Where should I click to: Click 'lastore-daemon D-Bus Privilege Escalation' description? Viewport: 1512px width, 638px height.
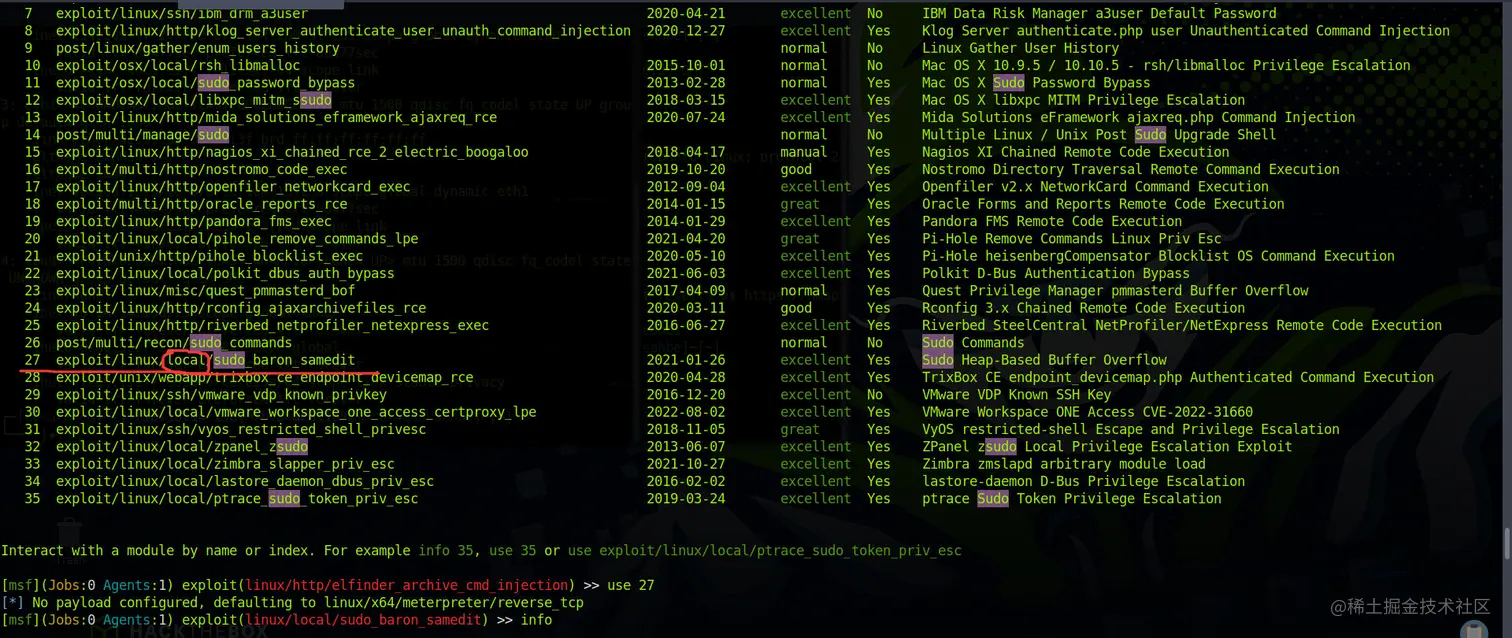[x=1083, y=481]
